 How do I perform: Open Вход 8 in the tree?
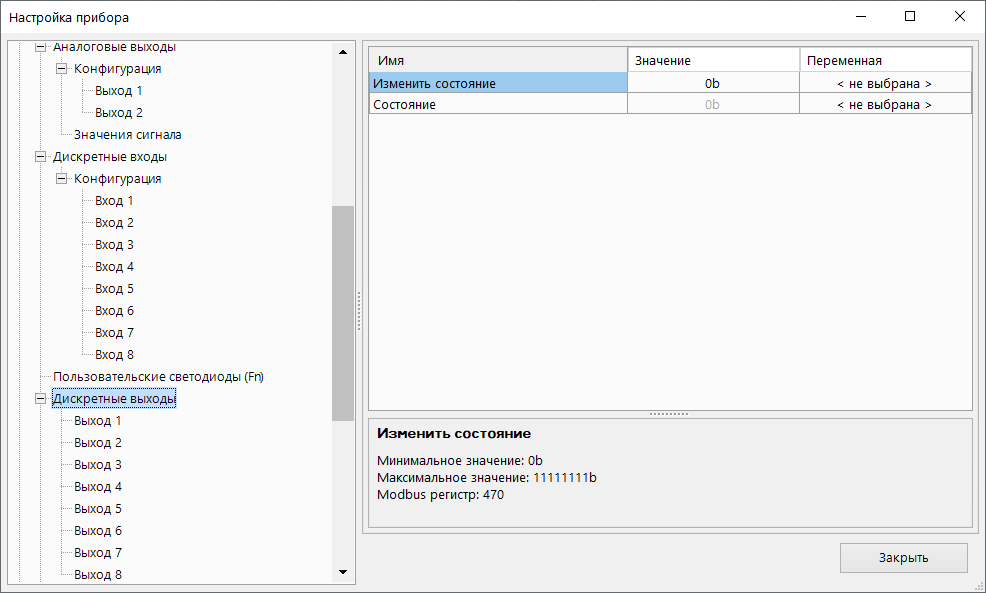(114, 355)
